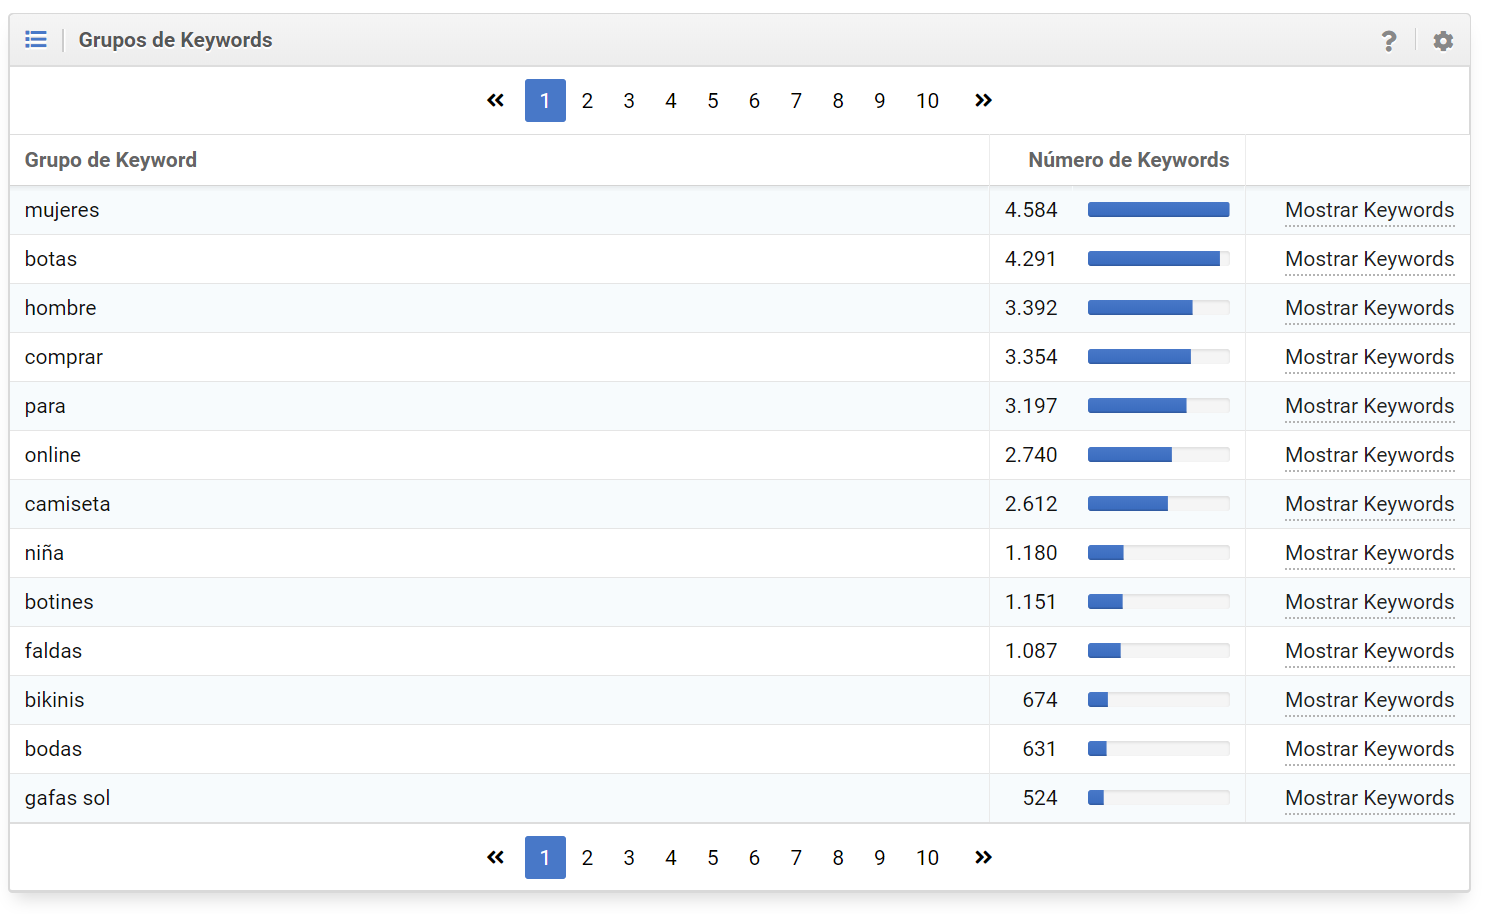Select page 5 in bottom pagination
The image size is (1494, 914).
(712, 858)
